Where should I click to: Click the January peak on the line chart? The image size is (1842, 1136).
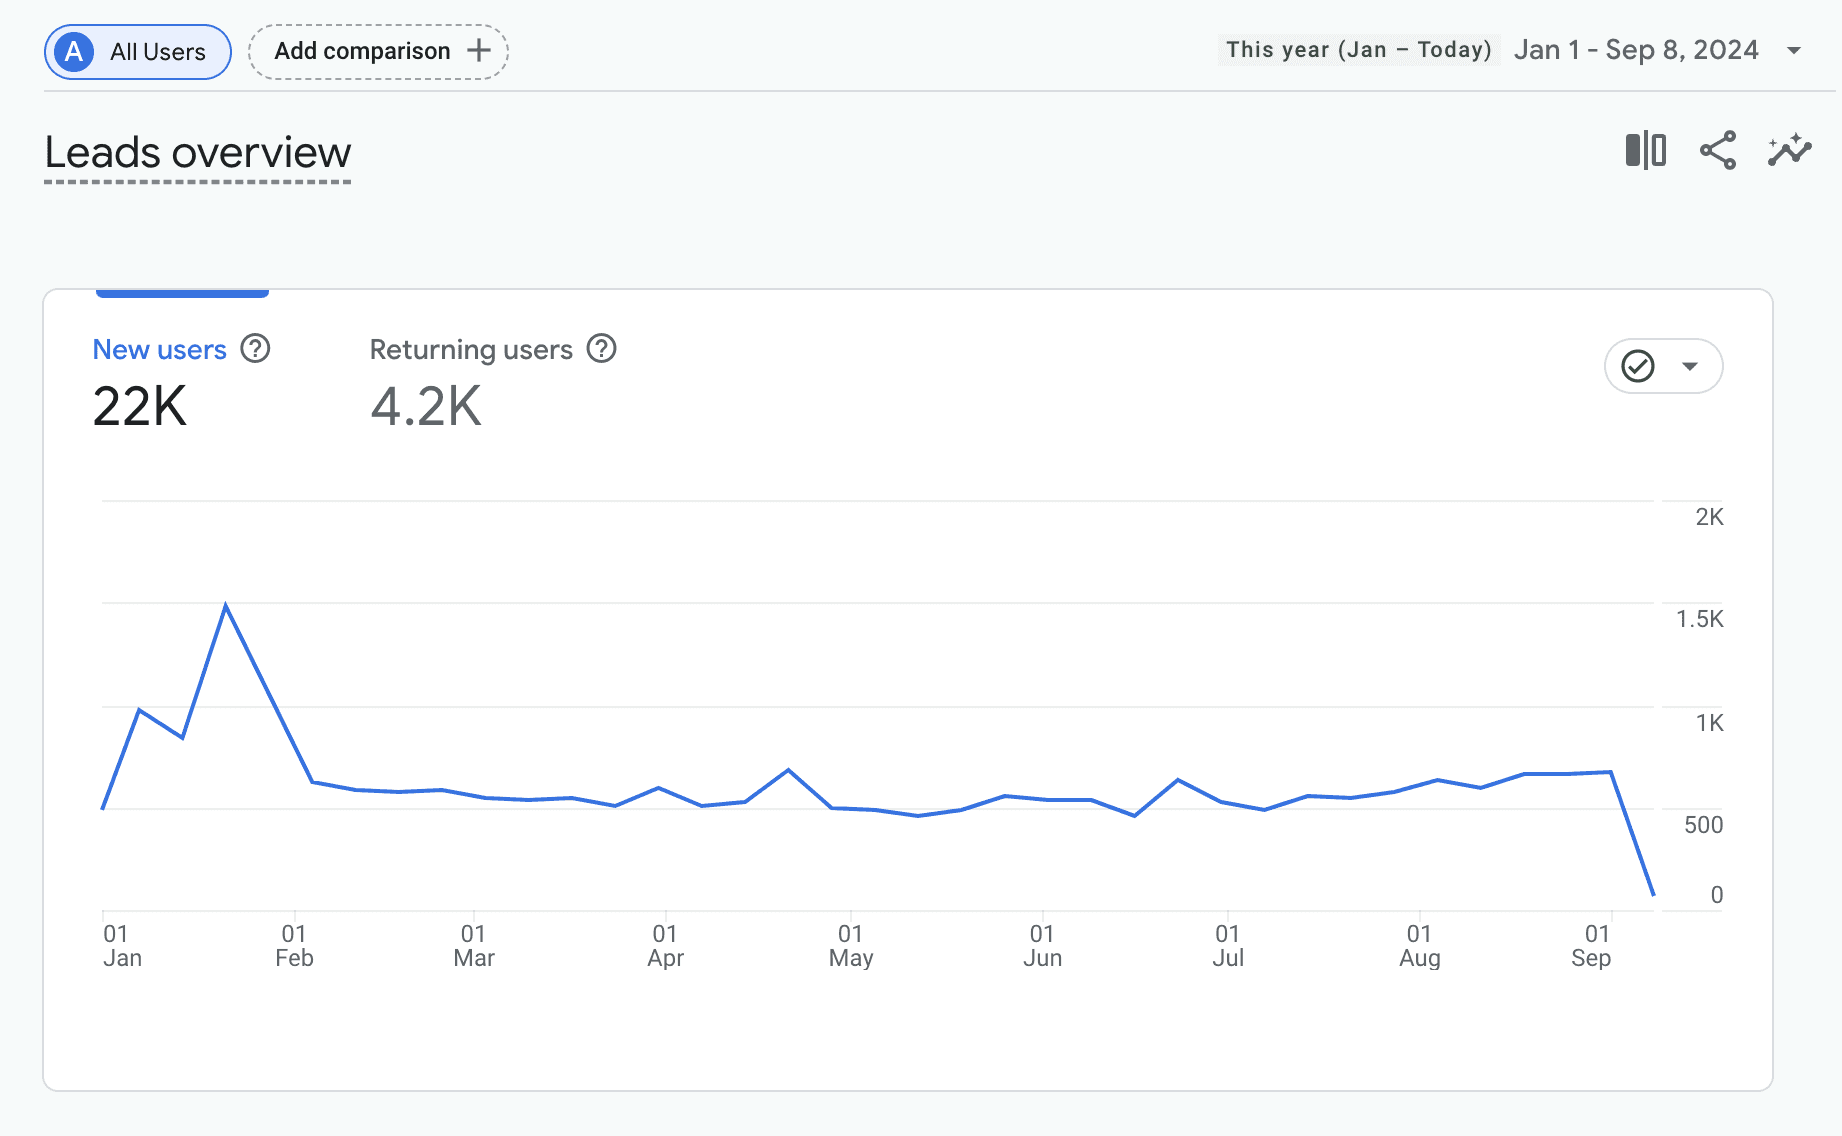(x=226, y=605)
